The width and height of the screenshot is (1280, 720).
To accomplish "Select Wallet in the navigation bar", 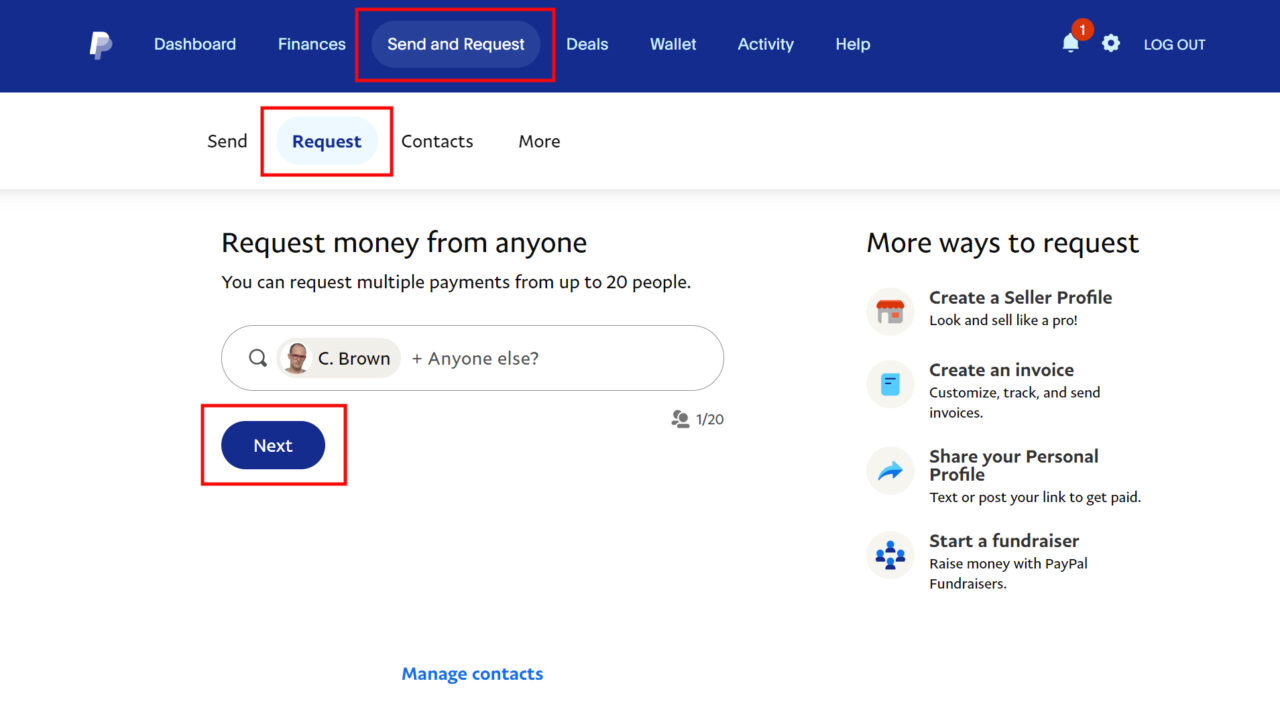I will pos(672,44).
